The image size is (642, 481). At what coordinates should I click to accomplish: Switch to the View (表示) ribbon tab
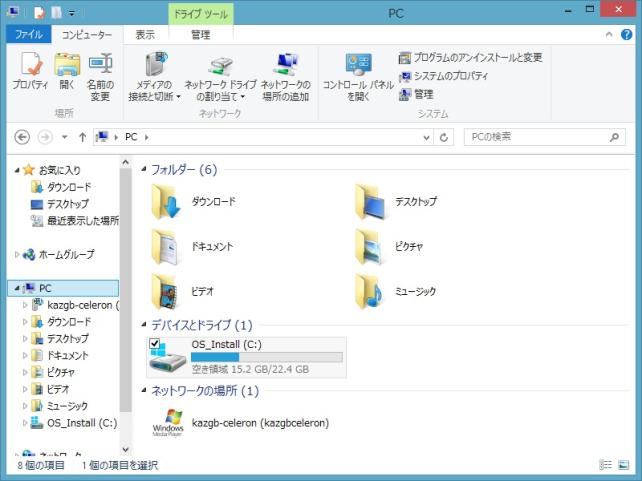click(145, 35)
